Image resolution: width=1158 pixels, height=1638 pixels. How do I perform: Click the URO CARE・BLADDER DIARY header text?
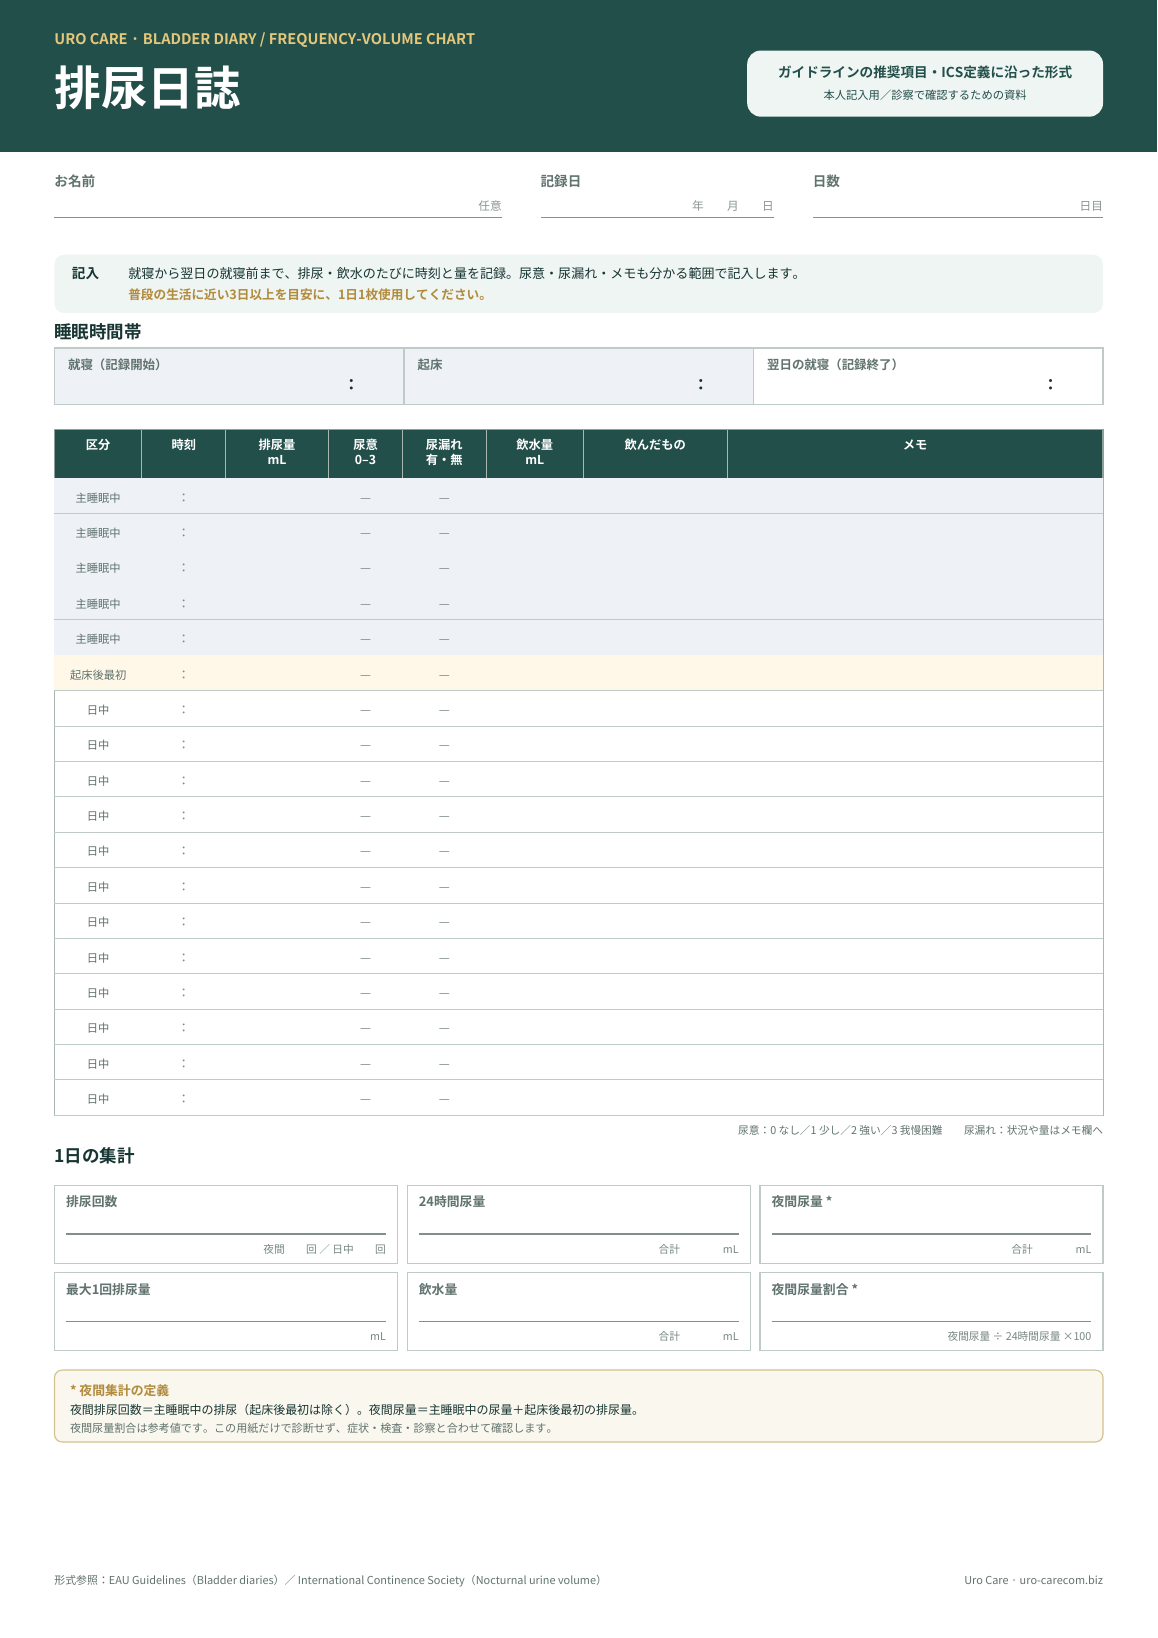265,39
